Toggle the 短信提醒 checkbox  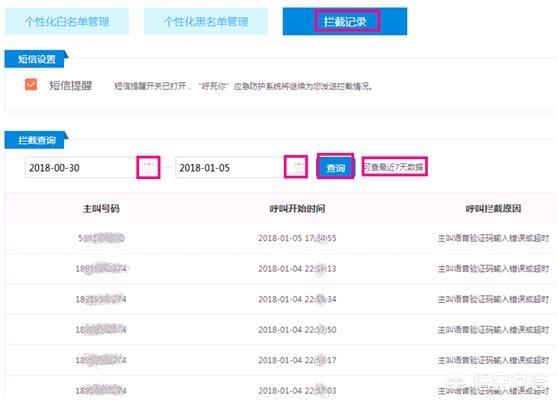(x=31, y=85)
